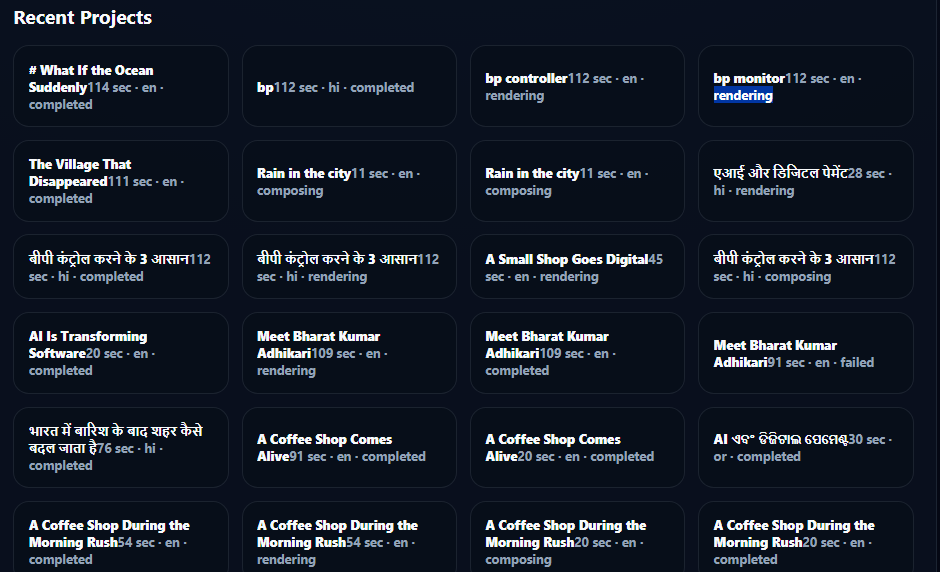Open the composing 'बीपी कंट्रोल करने के 3 आसान' project

[806, 267]
